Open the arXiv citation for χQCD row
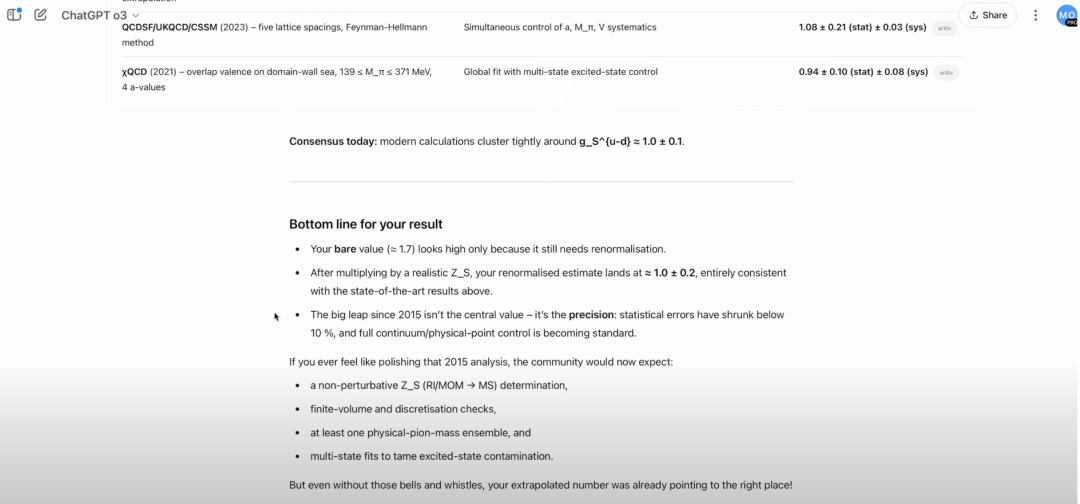The width and height of the screenshot is (1080, 504). (x=944, y=72)
